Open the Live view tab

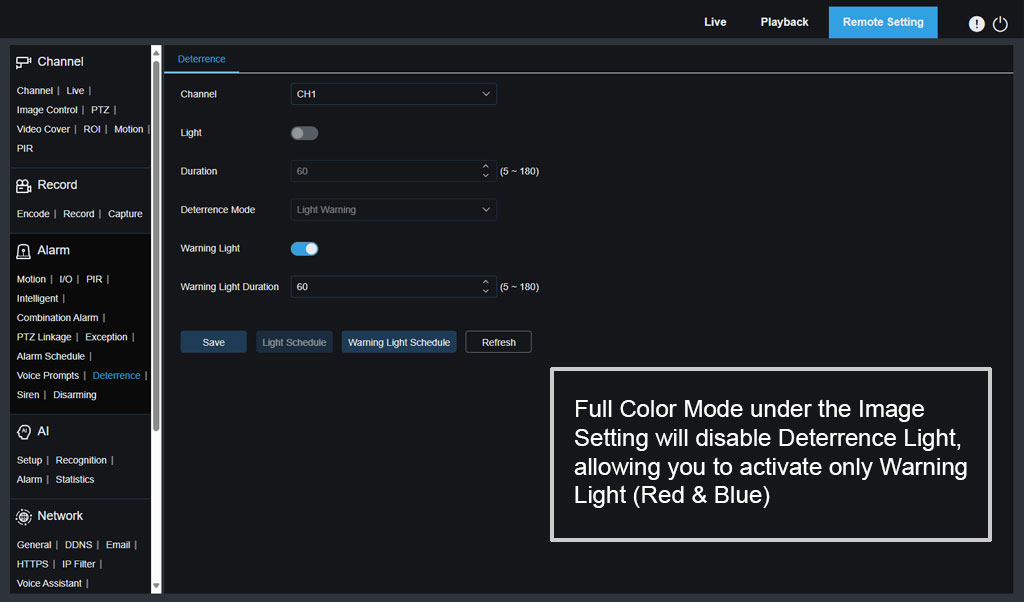715,22
